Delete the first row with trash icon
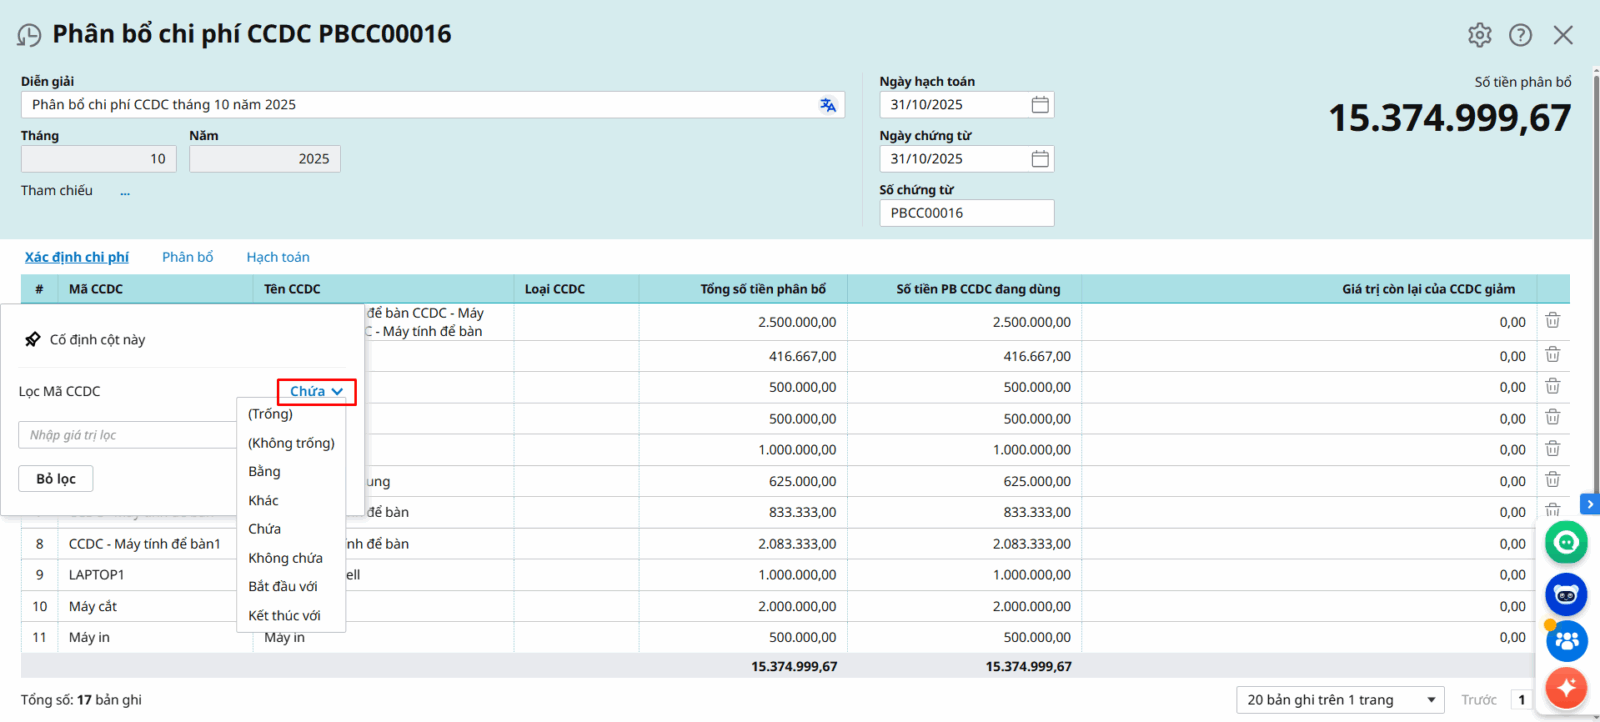Image resolution: width=1600 pixels, height=722 pixels. [1552, 321]
